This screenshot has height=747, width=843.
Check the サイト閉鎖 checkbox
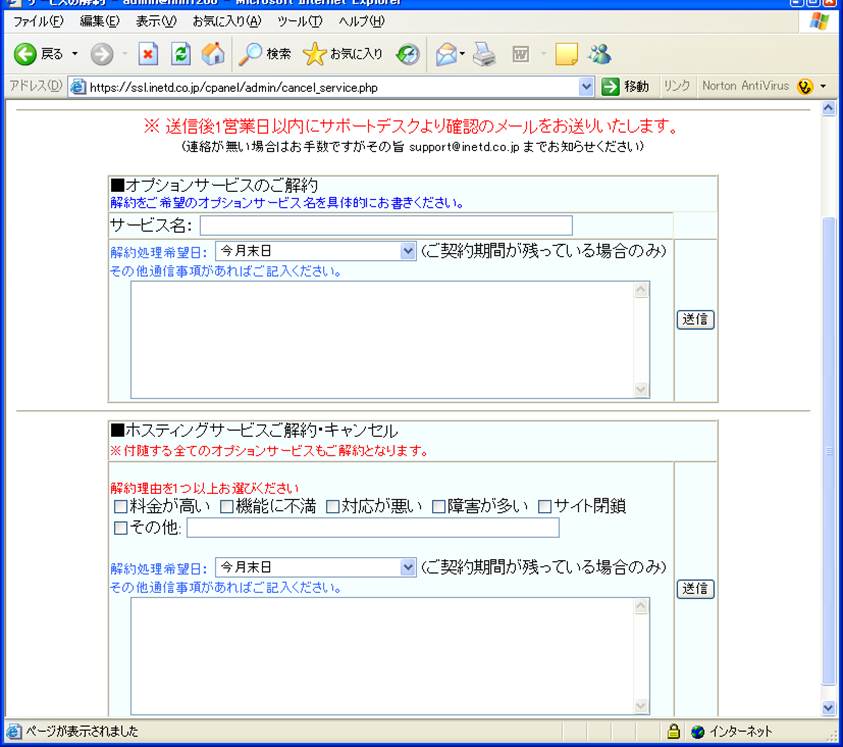tap(545, 507)
